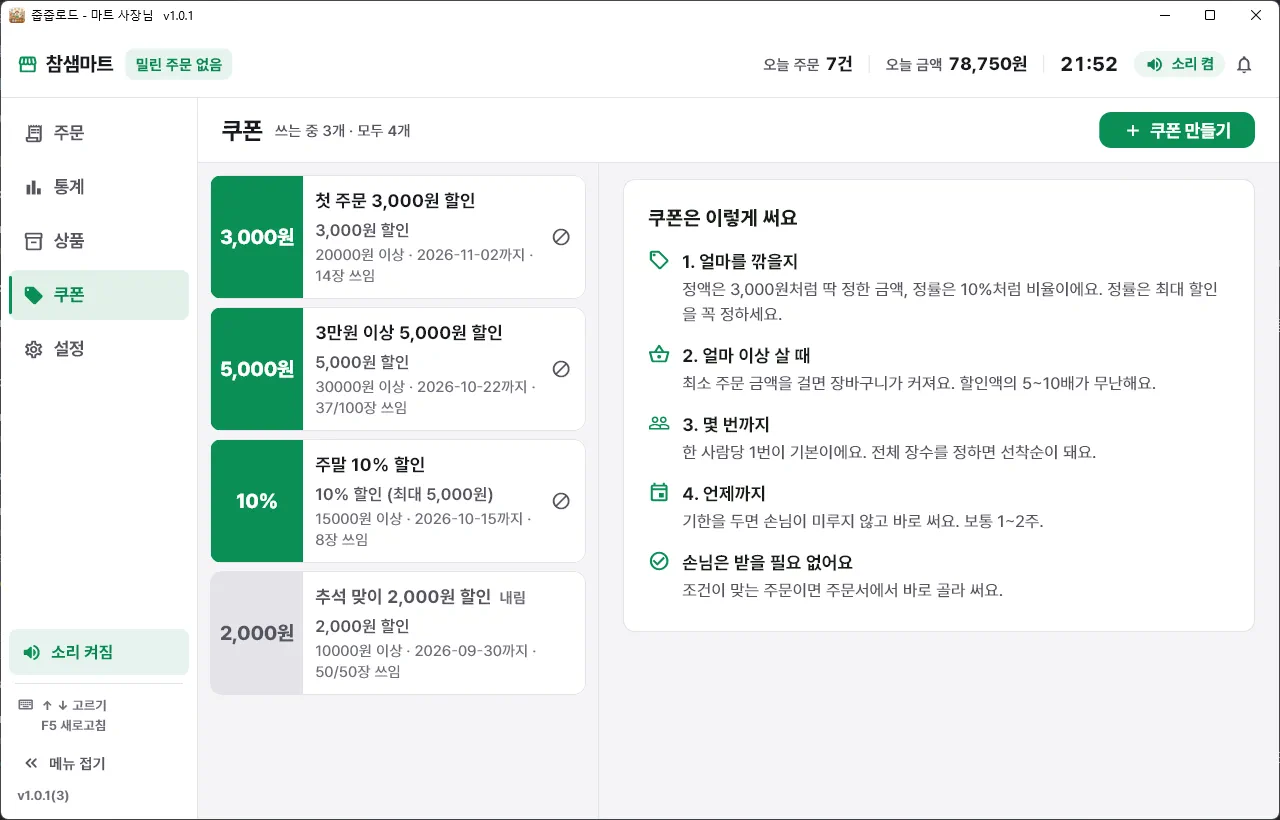The height and width of the screenshot is (820, 1280).
Task: Click the F5 새로고침 hint
Action: coord(73,725)
